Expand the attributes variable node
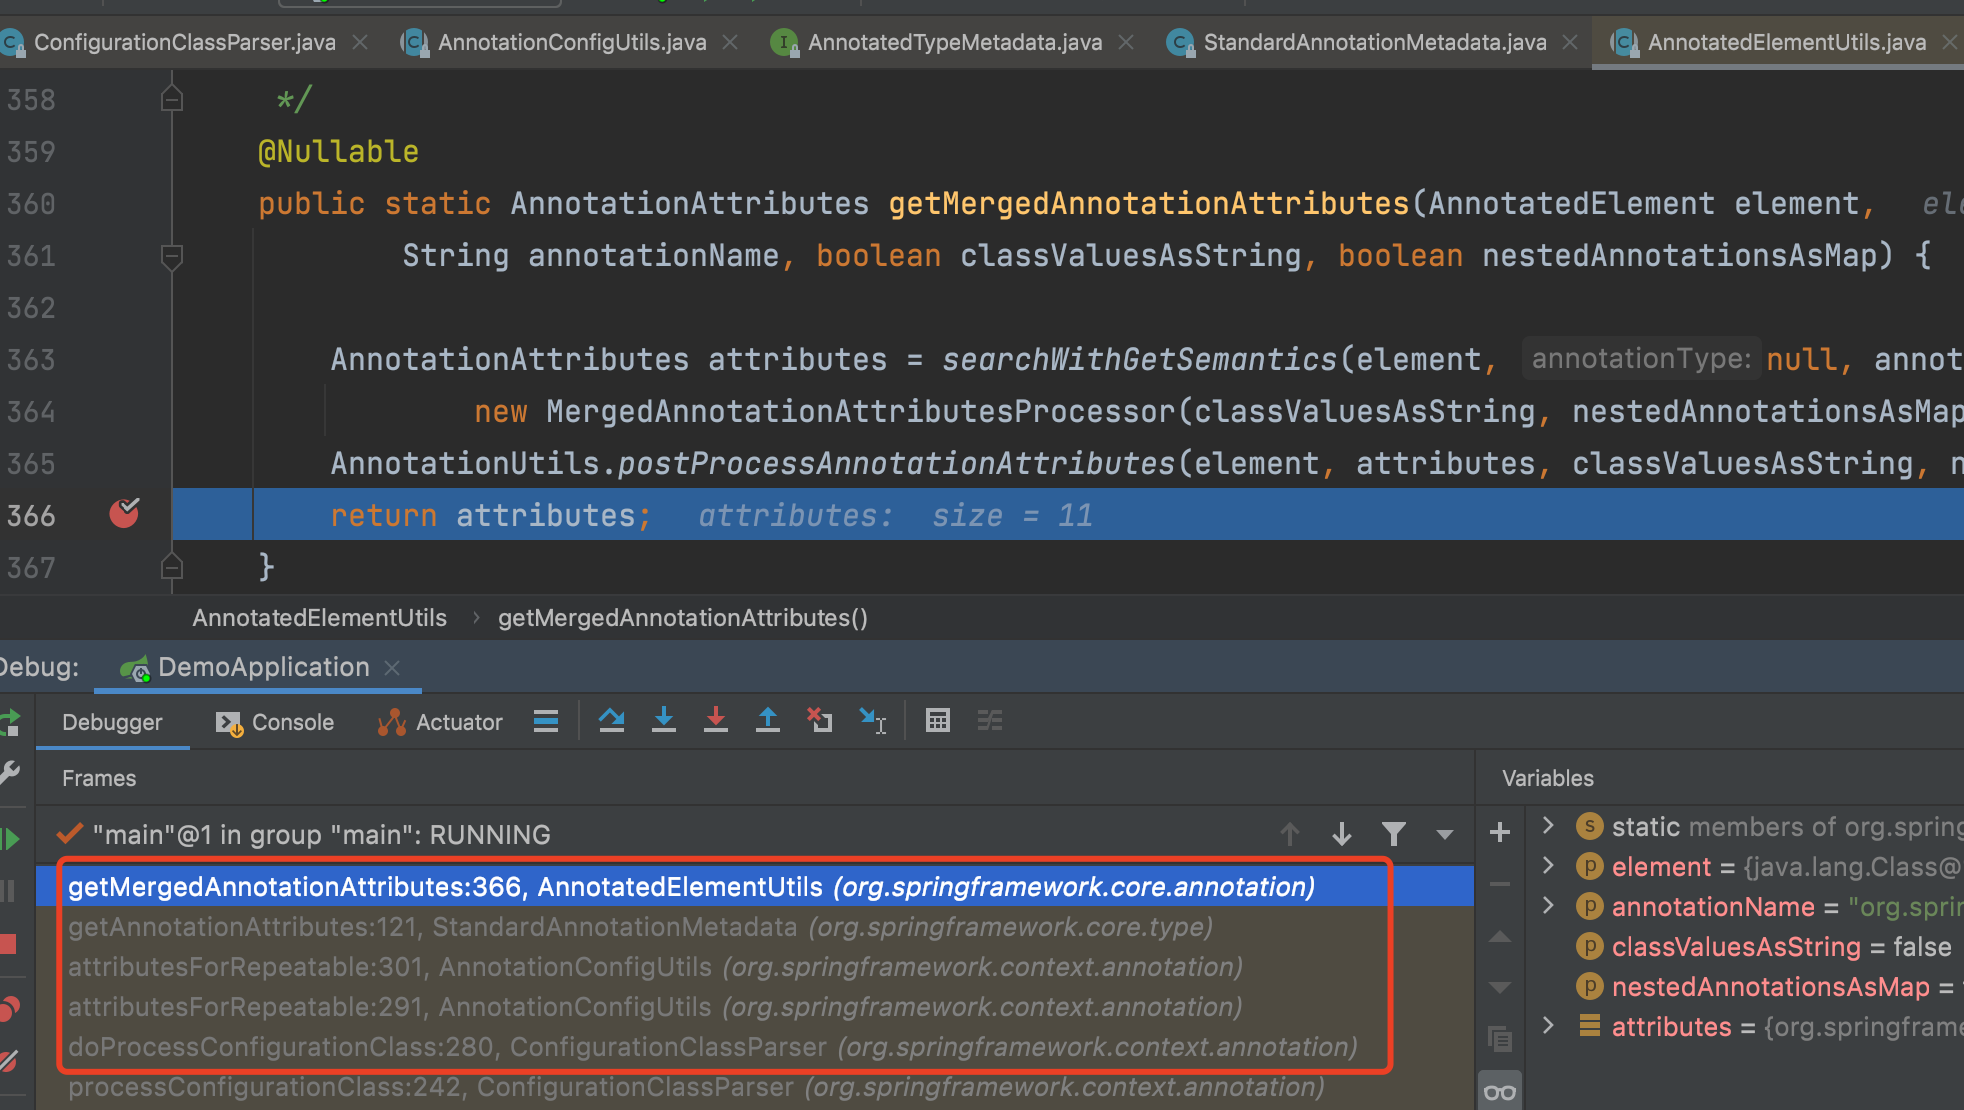The image size is (1964, 1110). coord(1548,1026)
